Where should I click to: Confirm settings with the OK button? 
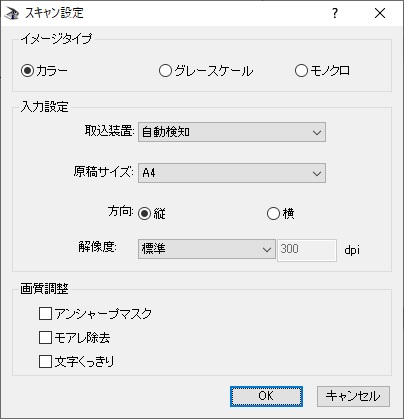(266, 396)
